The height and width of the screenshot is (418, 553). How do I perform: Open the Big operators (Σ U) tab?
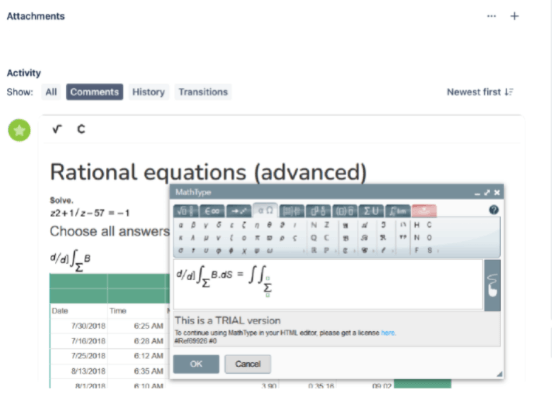tap(371, 211)
